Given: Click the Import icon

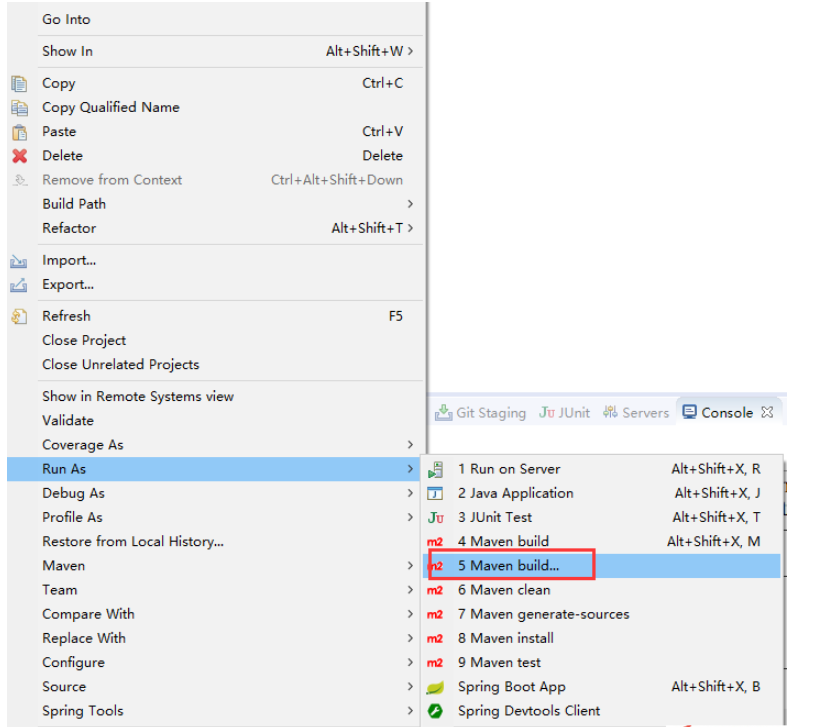Looking at the screenshot, I should coord(19,261).
